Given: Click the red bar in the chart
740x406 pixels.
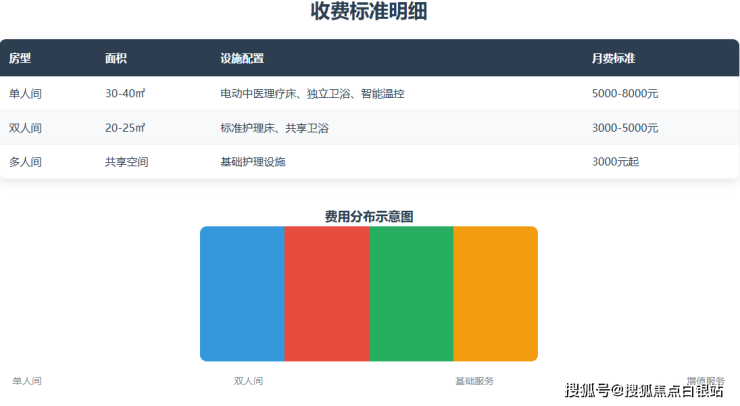Looking at the screenshot, I should click(x=327, y=294).
